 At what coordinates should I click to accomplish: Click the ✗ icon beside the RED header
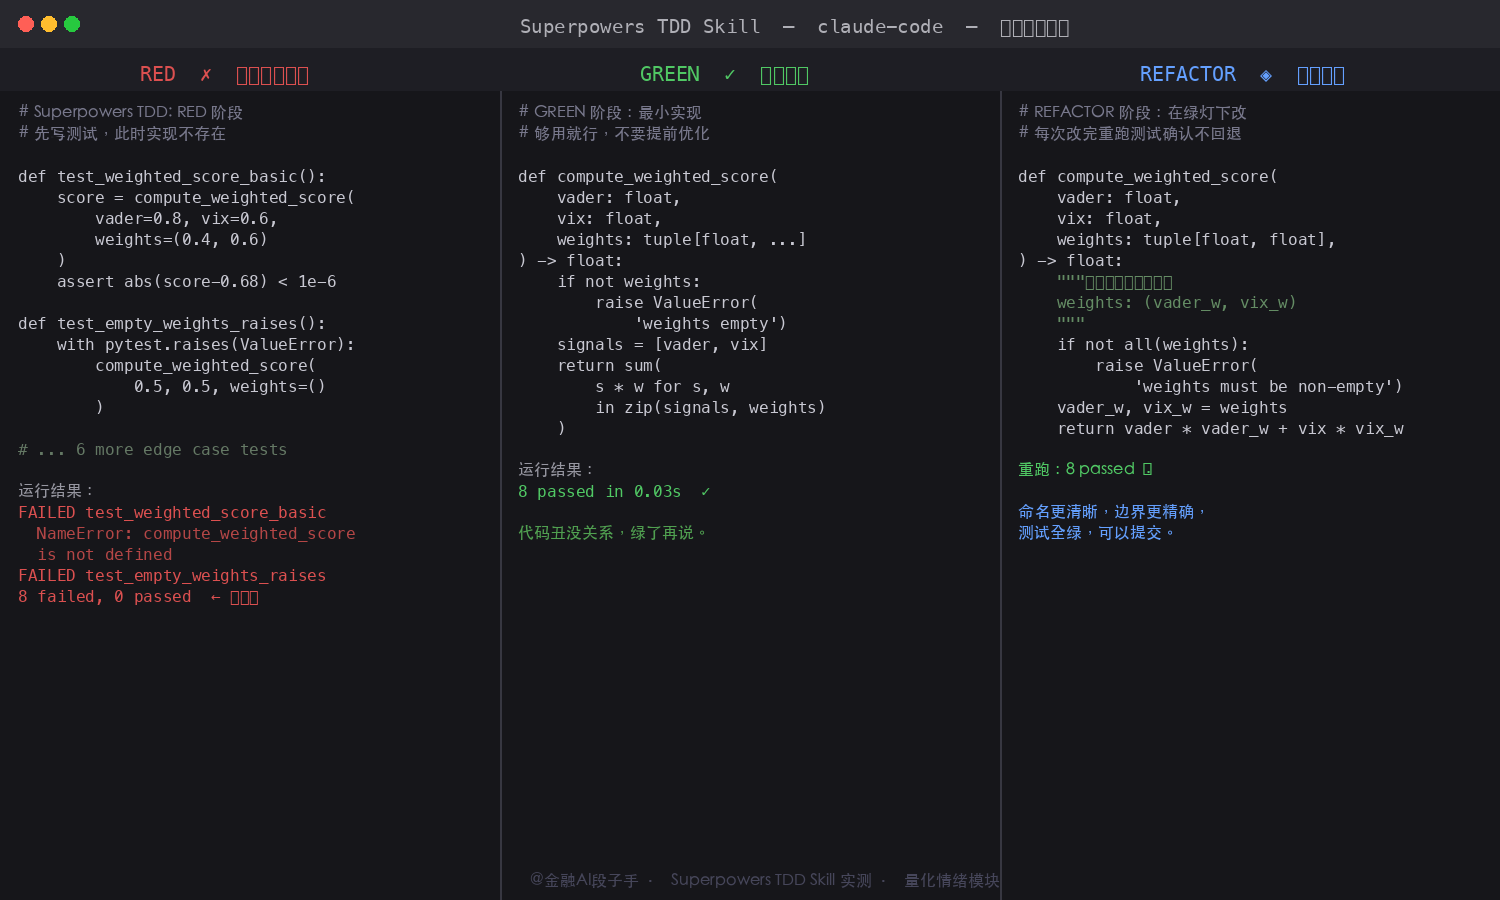(x=206, y=75)
